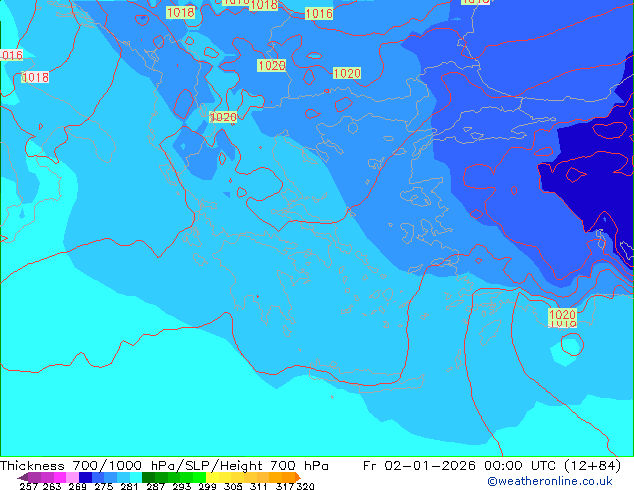This screenshot has height=490, width=634.
Task: Pick the orange arrow tip at the legend end
Action: pyautogui.click(x=298, y=477)
